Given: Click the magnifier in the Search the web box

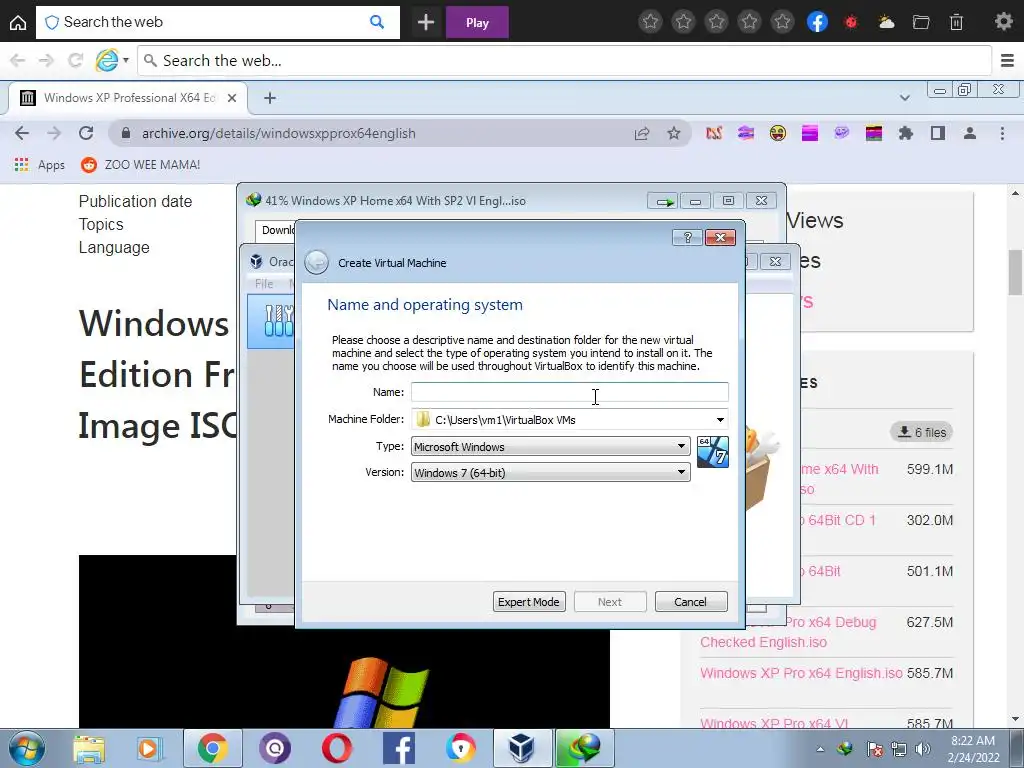Looking at the screenshot, I should (377, 22).
